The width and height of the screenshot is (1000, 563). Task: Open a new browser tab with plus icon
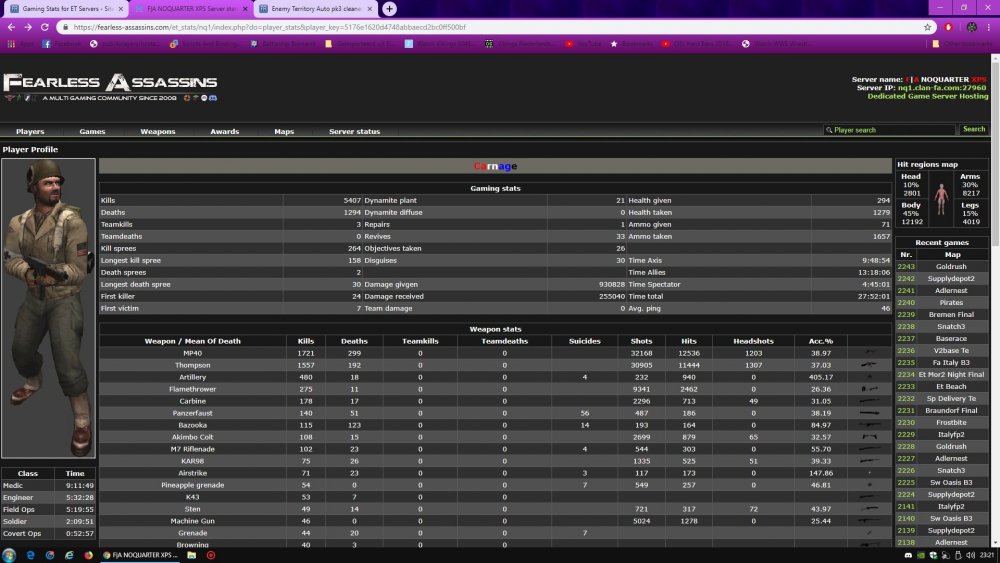[x=389, y=9]
